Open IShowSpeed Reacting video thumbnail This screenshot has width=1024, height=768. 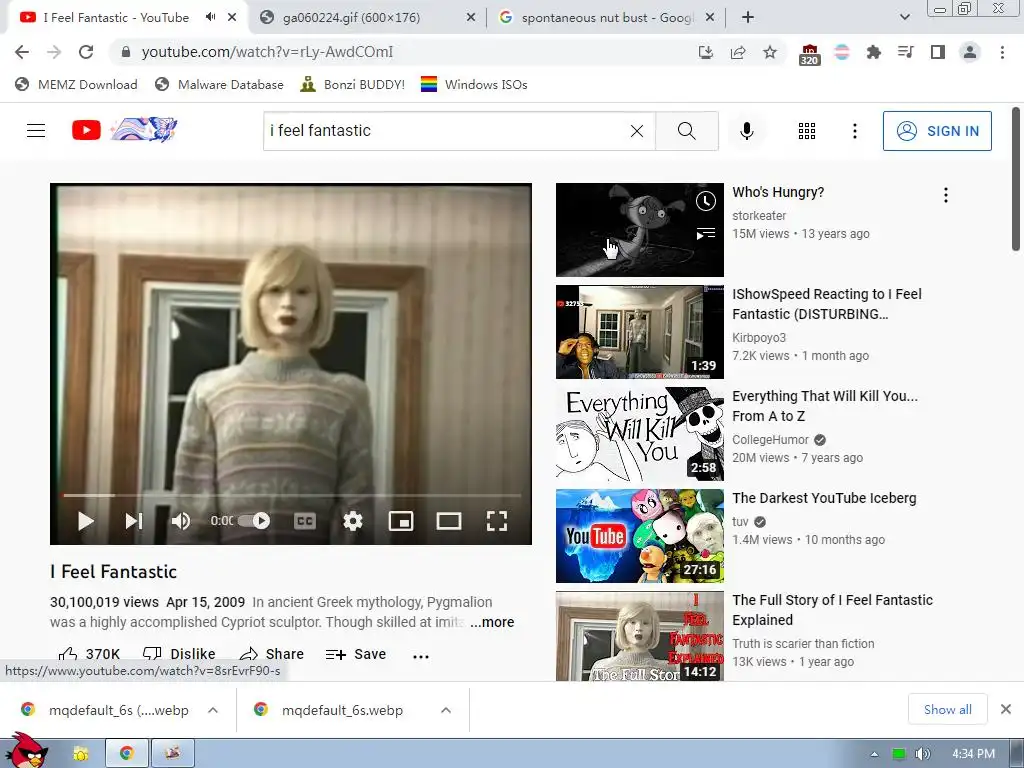[639, 332]
